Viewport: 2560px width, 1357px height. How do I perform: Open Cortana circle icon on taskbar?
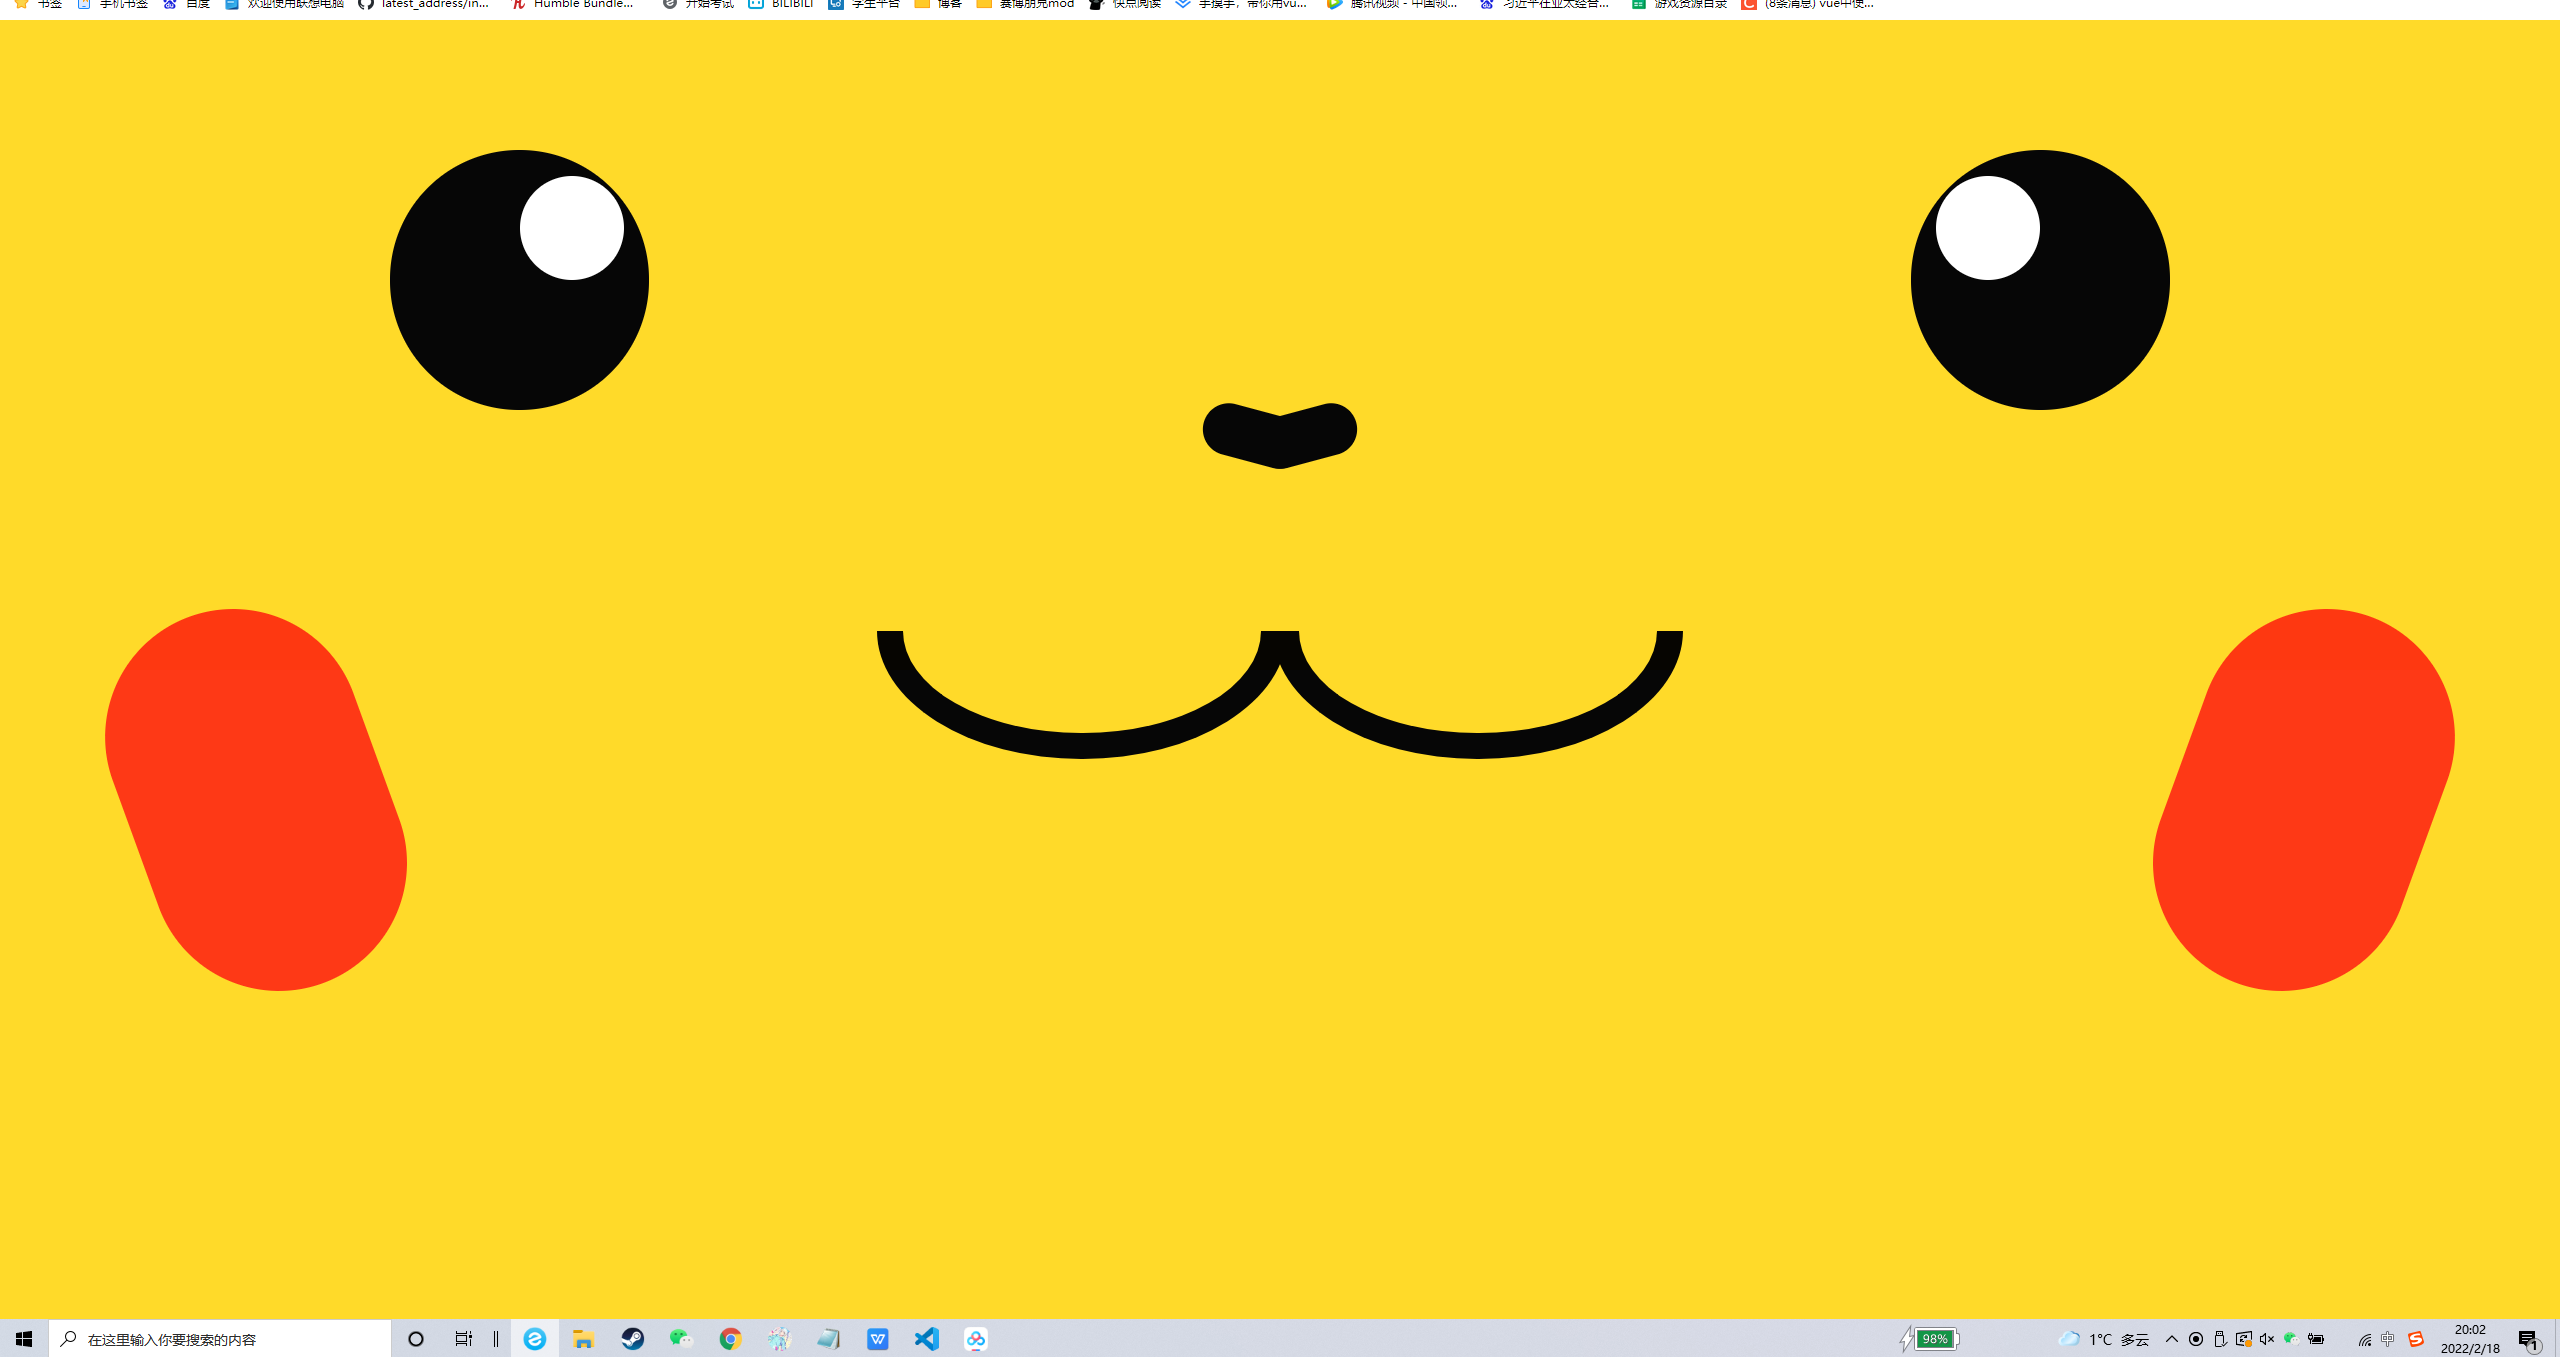tap(416, 1339)
